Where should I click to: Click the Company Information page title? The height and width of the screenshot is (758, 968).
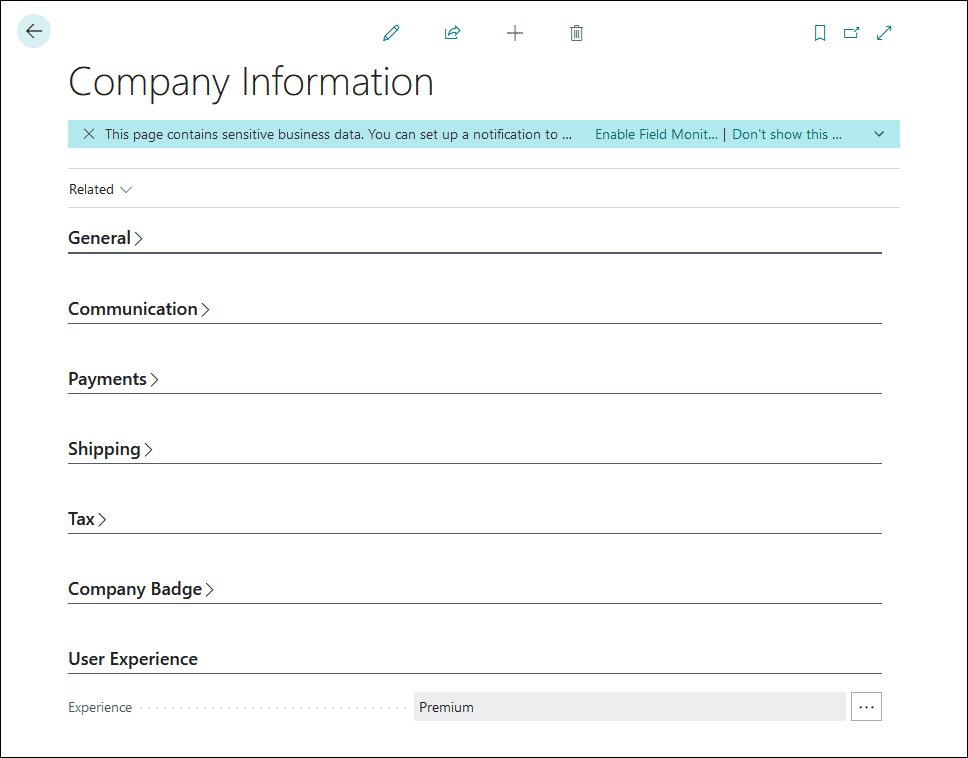coord(251,82)
